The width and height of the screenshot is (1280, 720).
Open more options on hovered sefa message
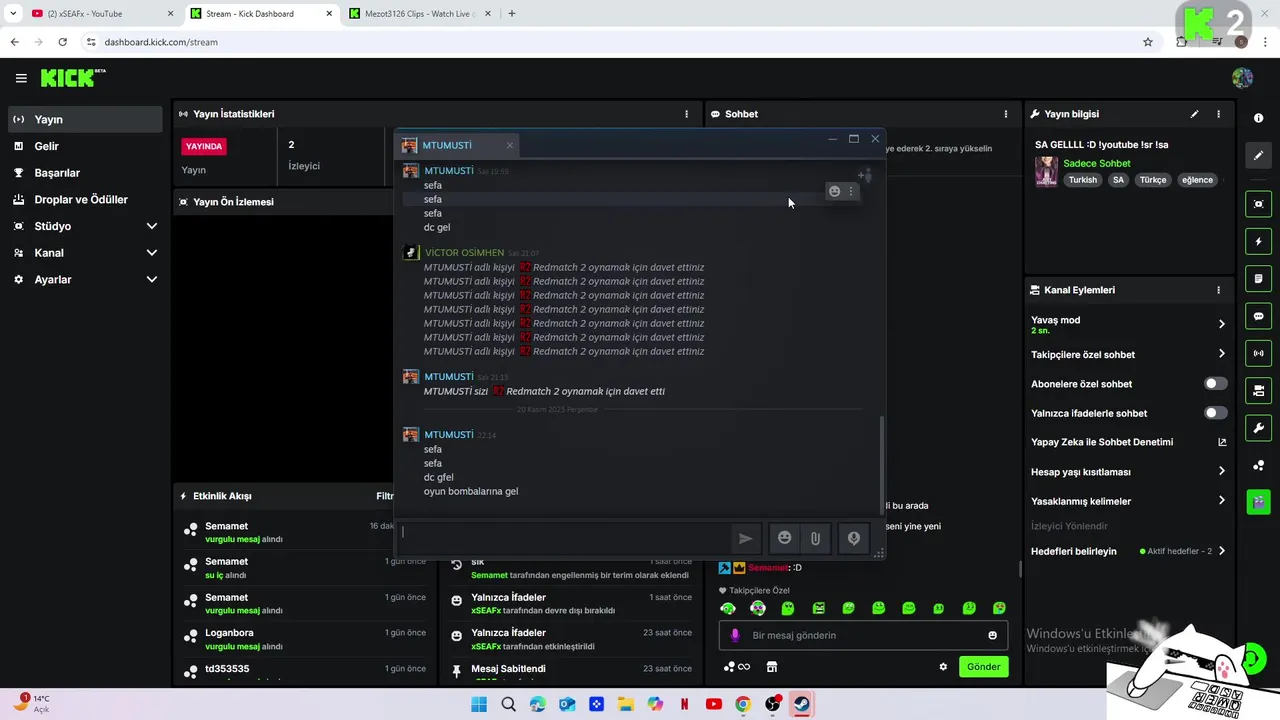tap(851, 191)
